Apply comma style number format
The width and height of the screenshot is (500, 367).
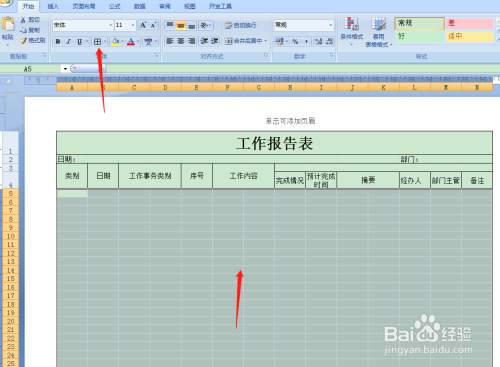click(306, 41)
